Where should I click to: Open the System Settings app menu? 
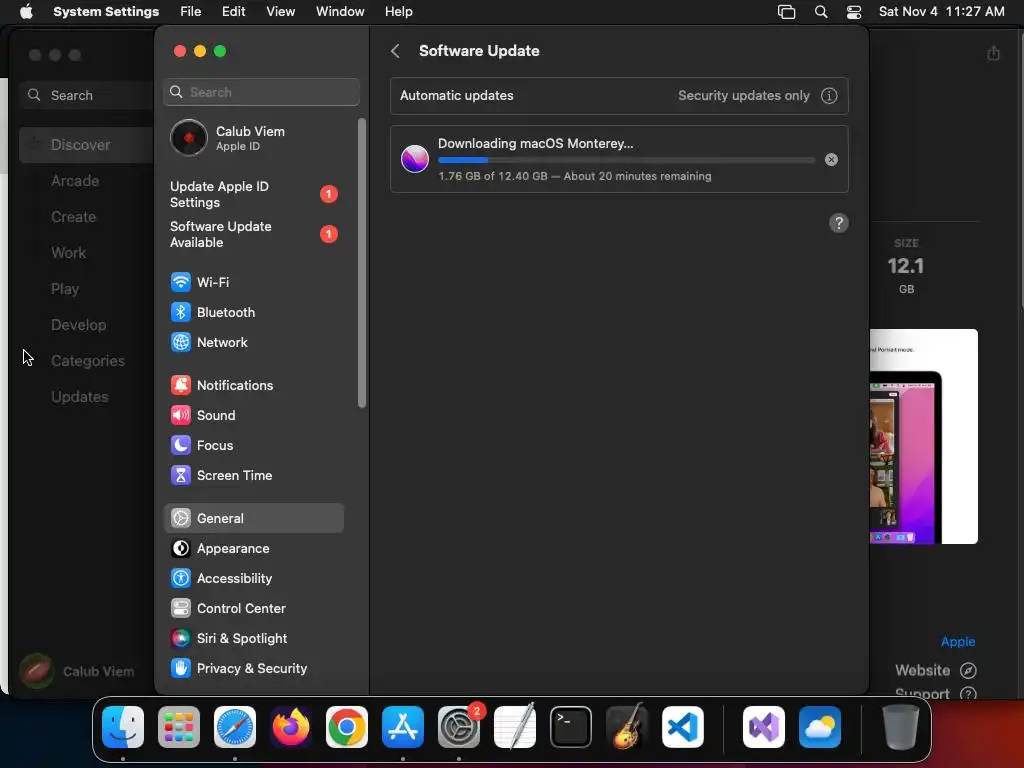(106, 12)
